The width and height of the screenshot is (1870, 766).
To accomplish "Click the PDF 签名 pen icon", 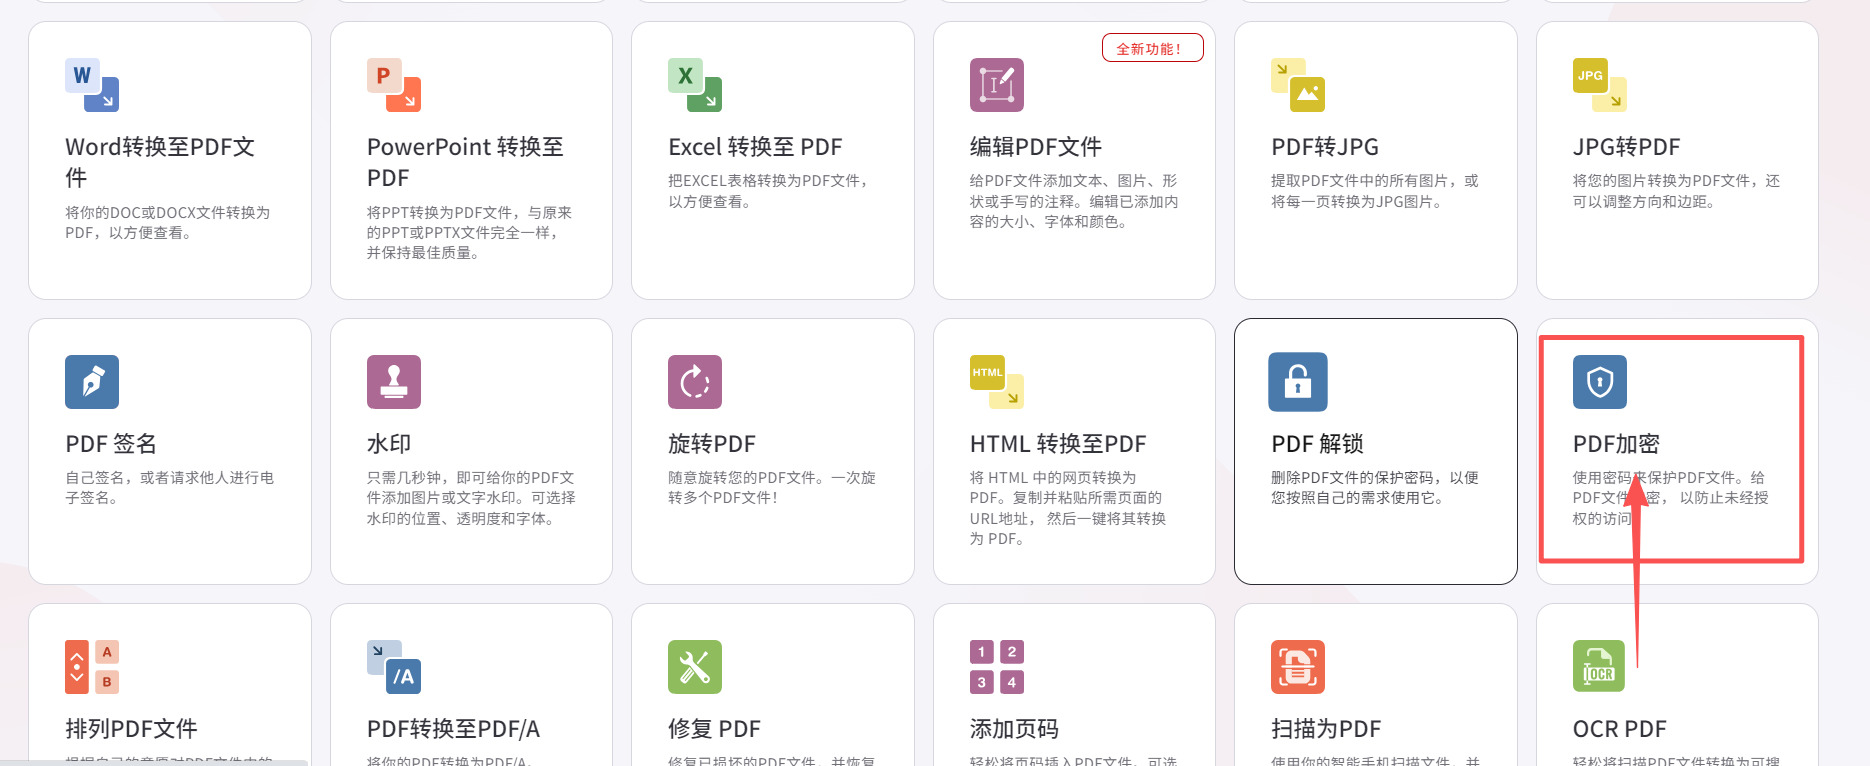I will coord(92,382).
